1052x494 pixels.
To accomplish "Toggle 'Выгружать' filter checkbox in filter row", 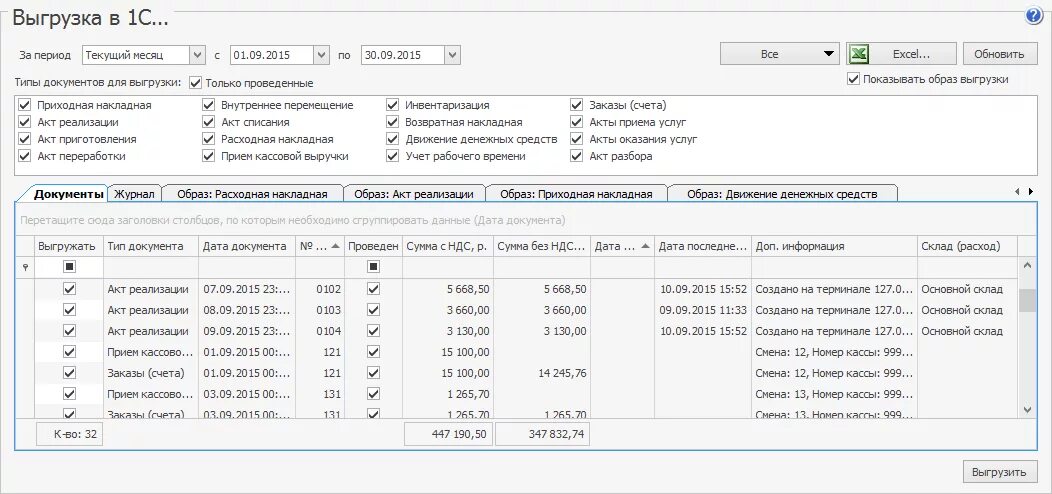I will click(69, 267).
